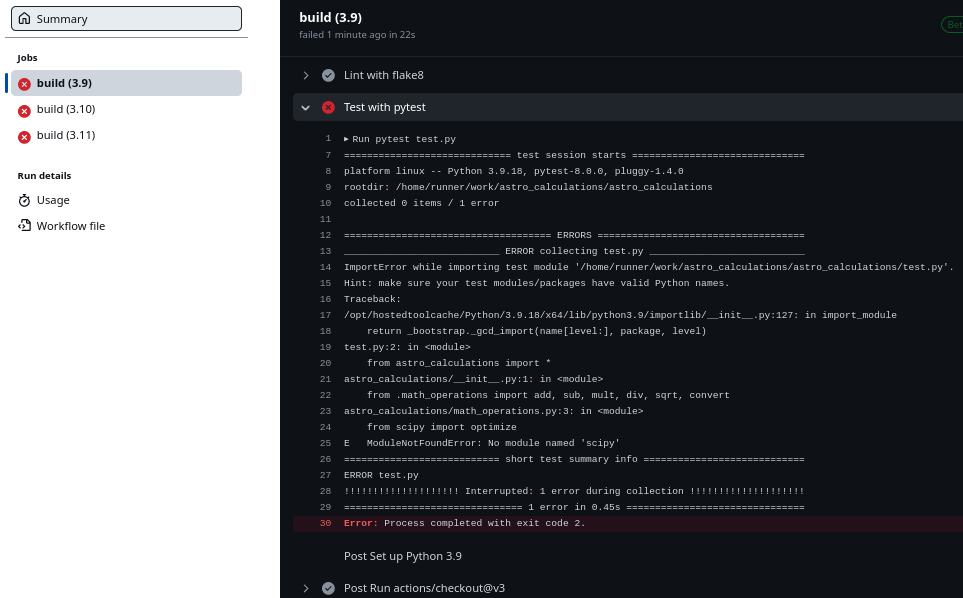
Task: Click the failure icon beside build (3.11)
Action: point(25,135)
